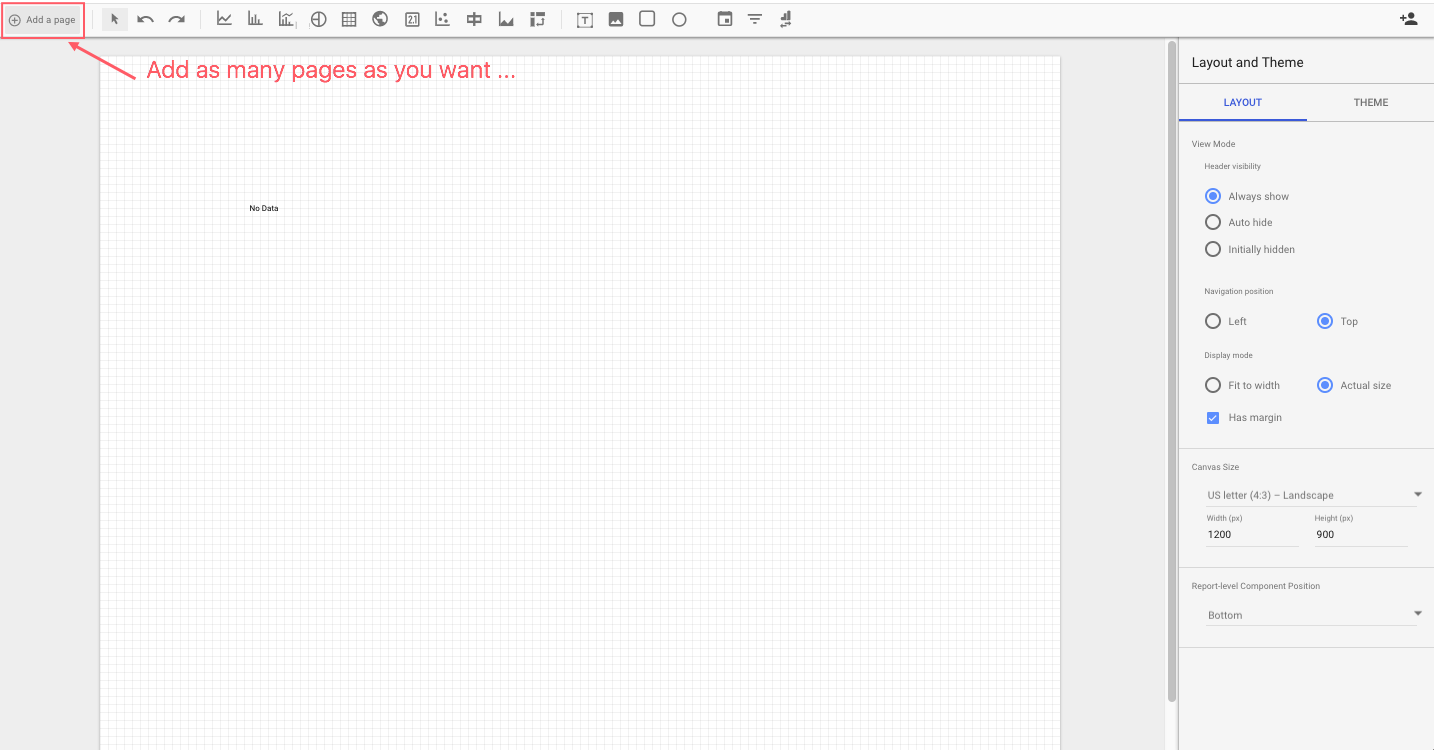Click the Redo icon

click(177, 18)
